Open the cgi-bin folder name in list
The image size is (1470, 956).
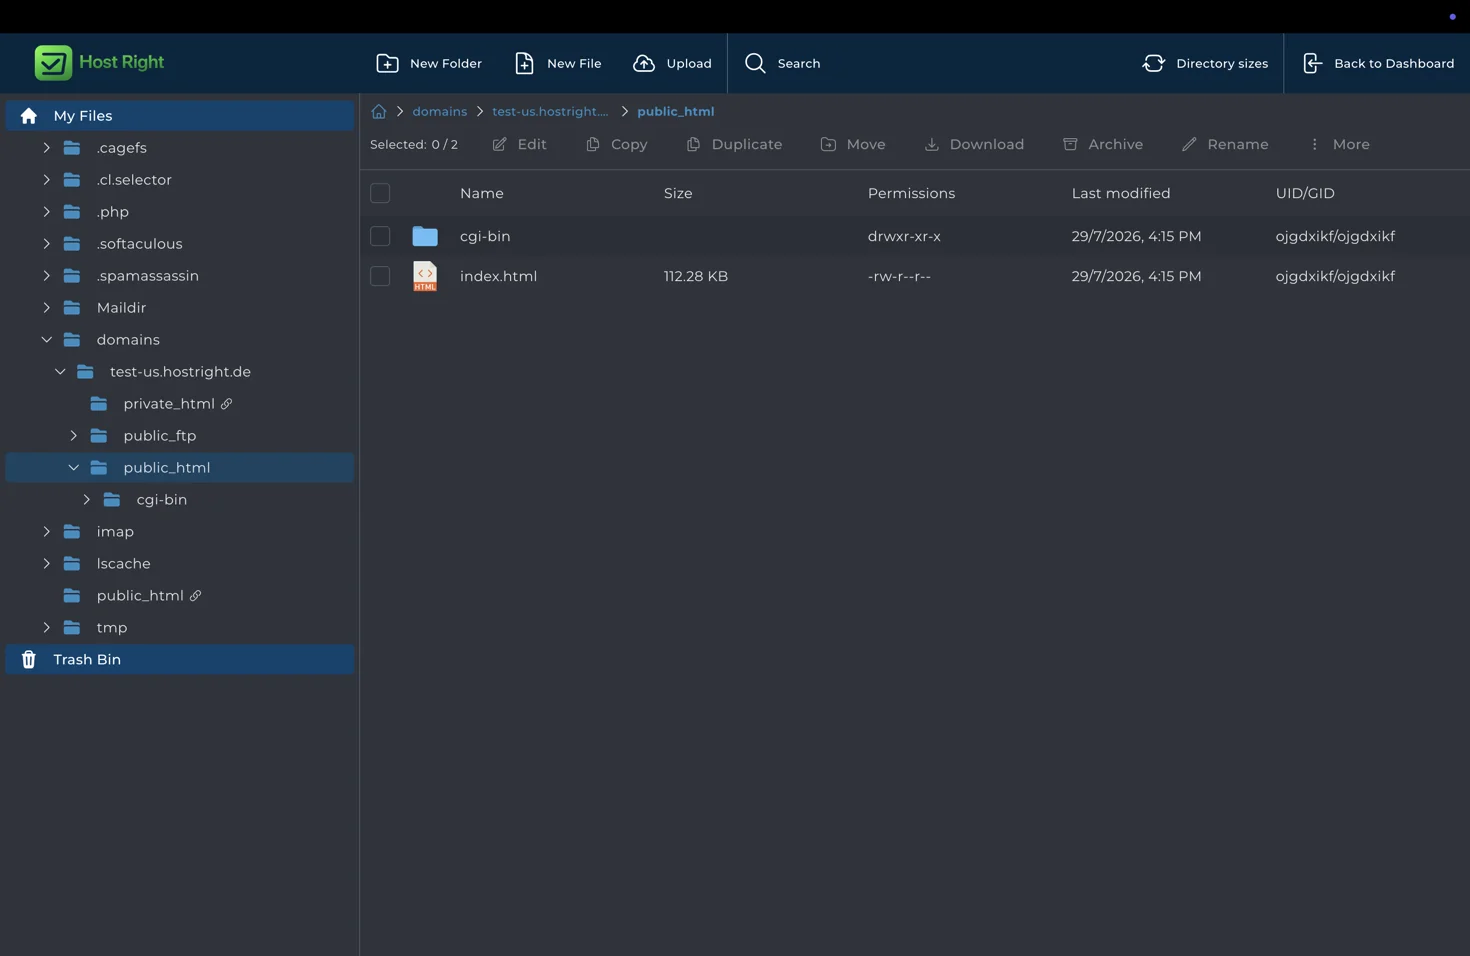(x=485, y=236)
